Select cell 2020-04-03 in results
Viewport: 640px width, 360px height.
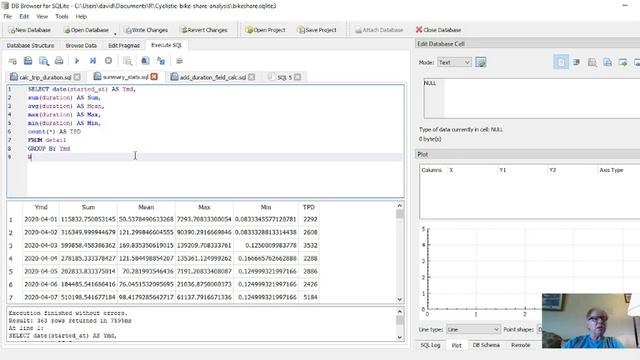(41, 245)
